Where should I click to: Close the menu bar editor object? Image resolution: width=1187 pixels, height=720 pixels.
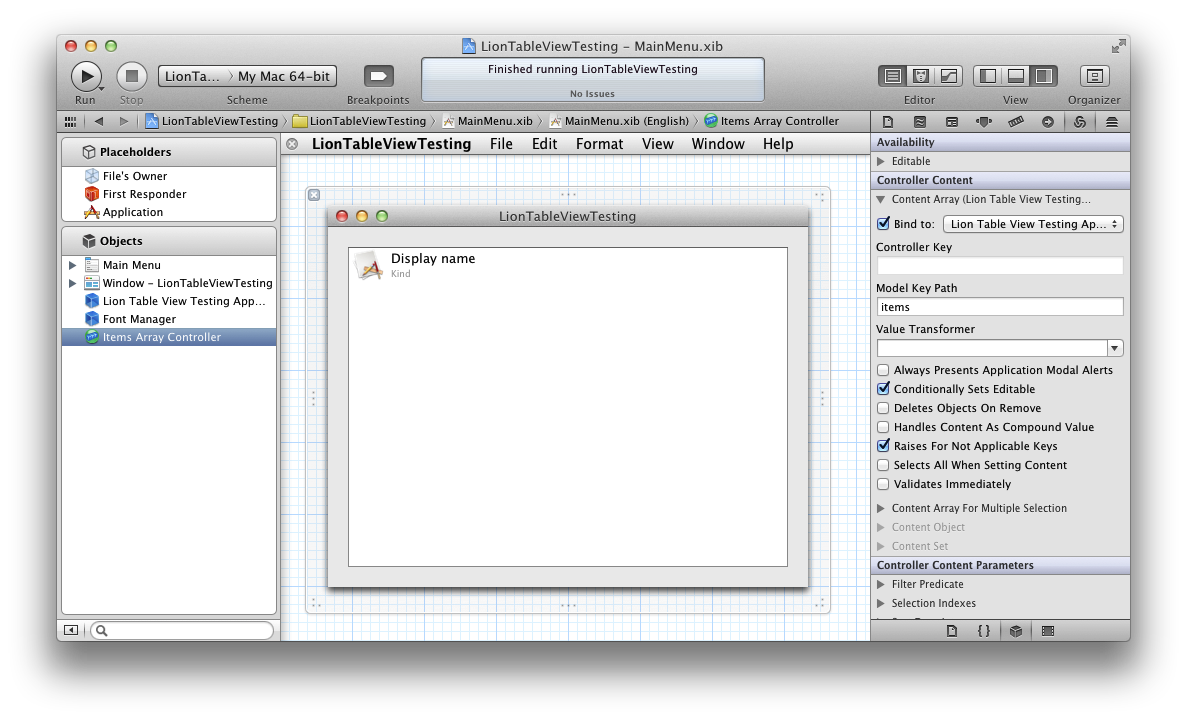point(292,144)
